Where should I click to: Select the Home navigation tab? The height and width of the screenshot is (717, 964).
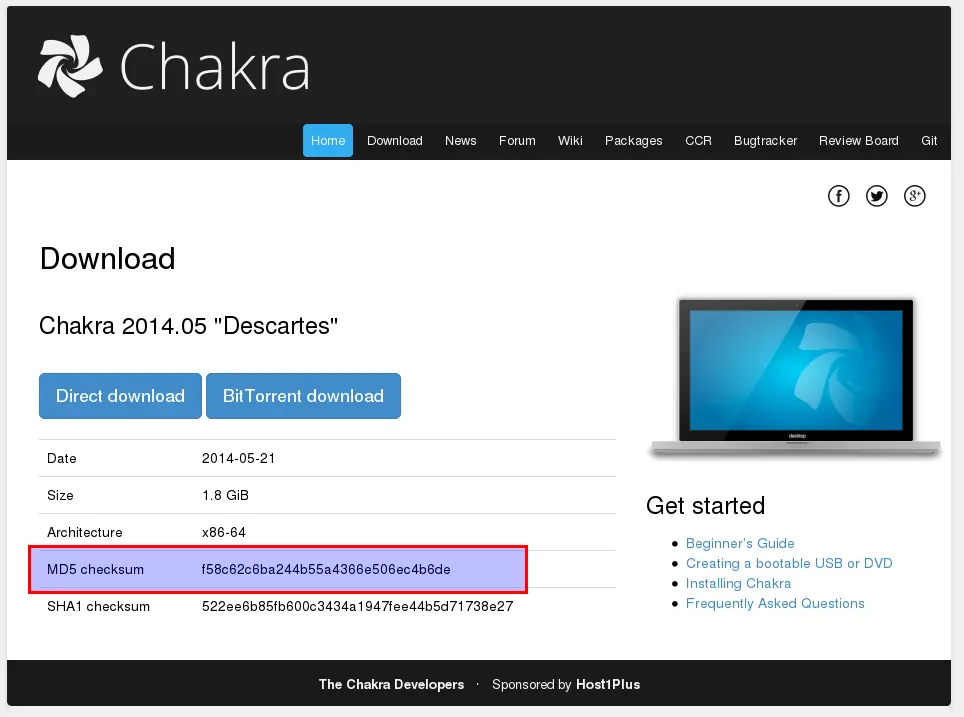click(328, 141)
